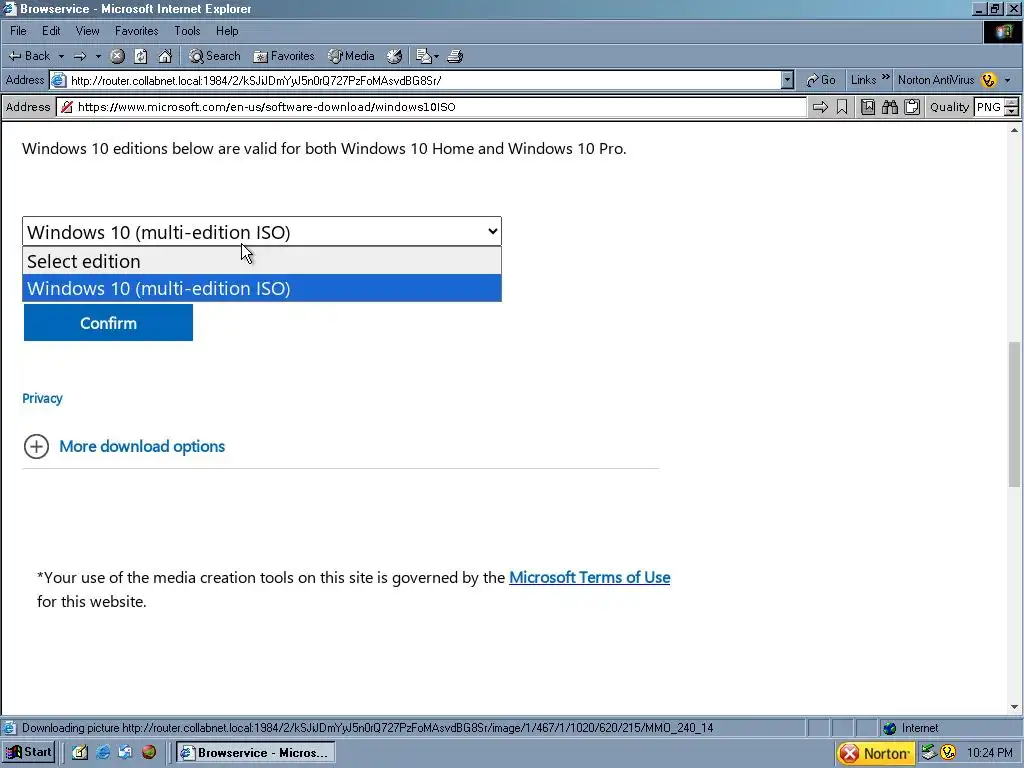Click the page vertical scrollbar thumb
Screen dimensions: 1024x768
(x=1014, y=413)
